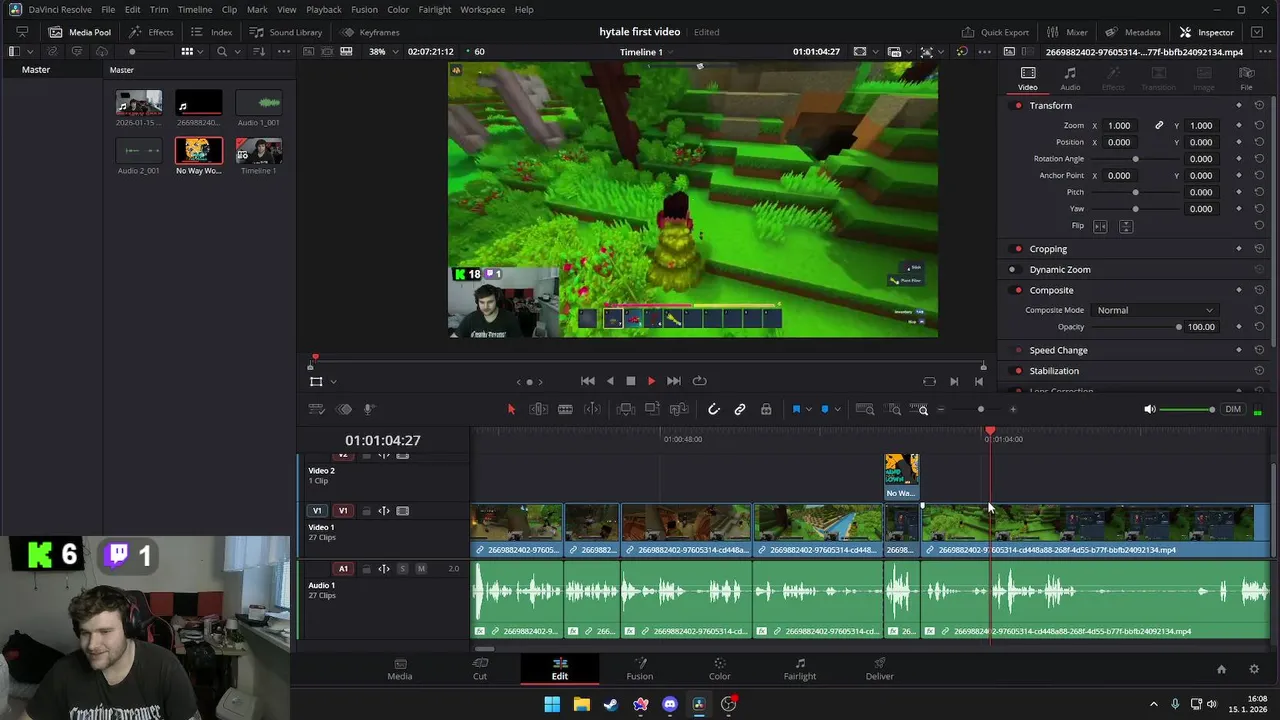Viewport: 1280px width, 720px height.
Task: Open the Flag color dropdown arrow
Action: click(808, 409)
